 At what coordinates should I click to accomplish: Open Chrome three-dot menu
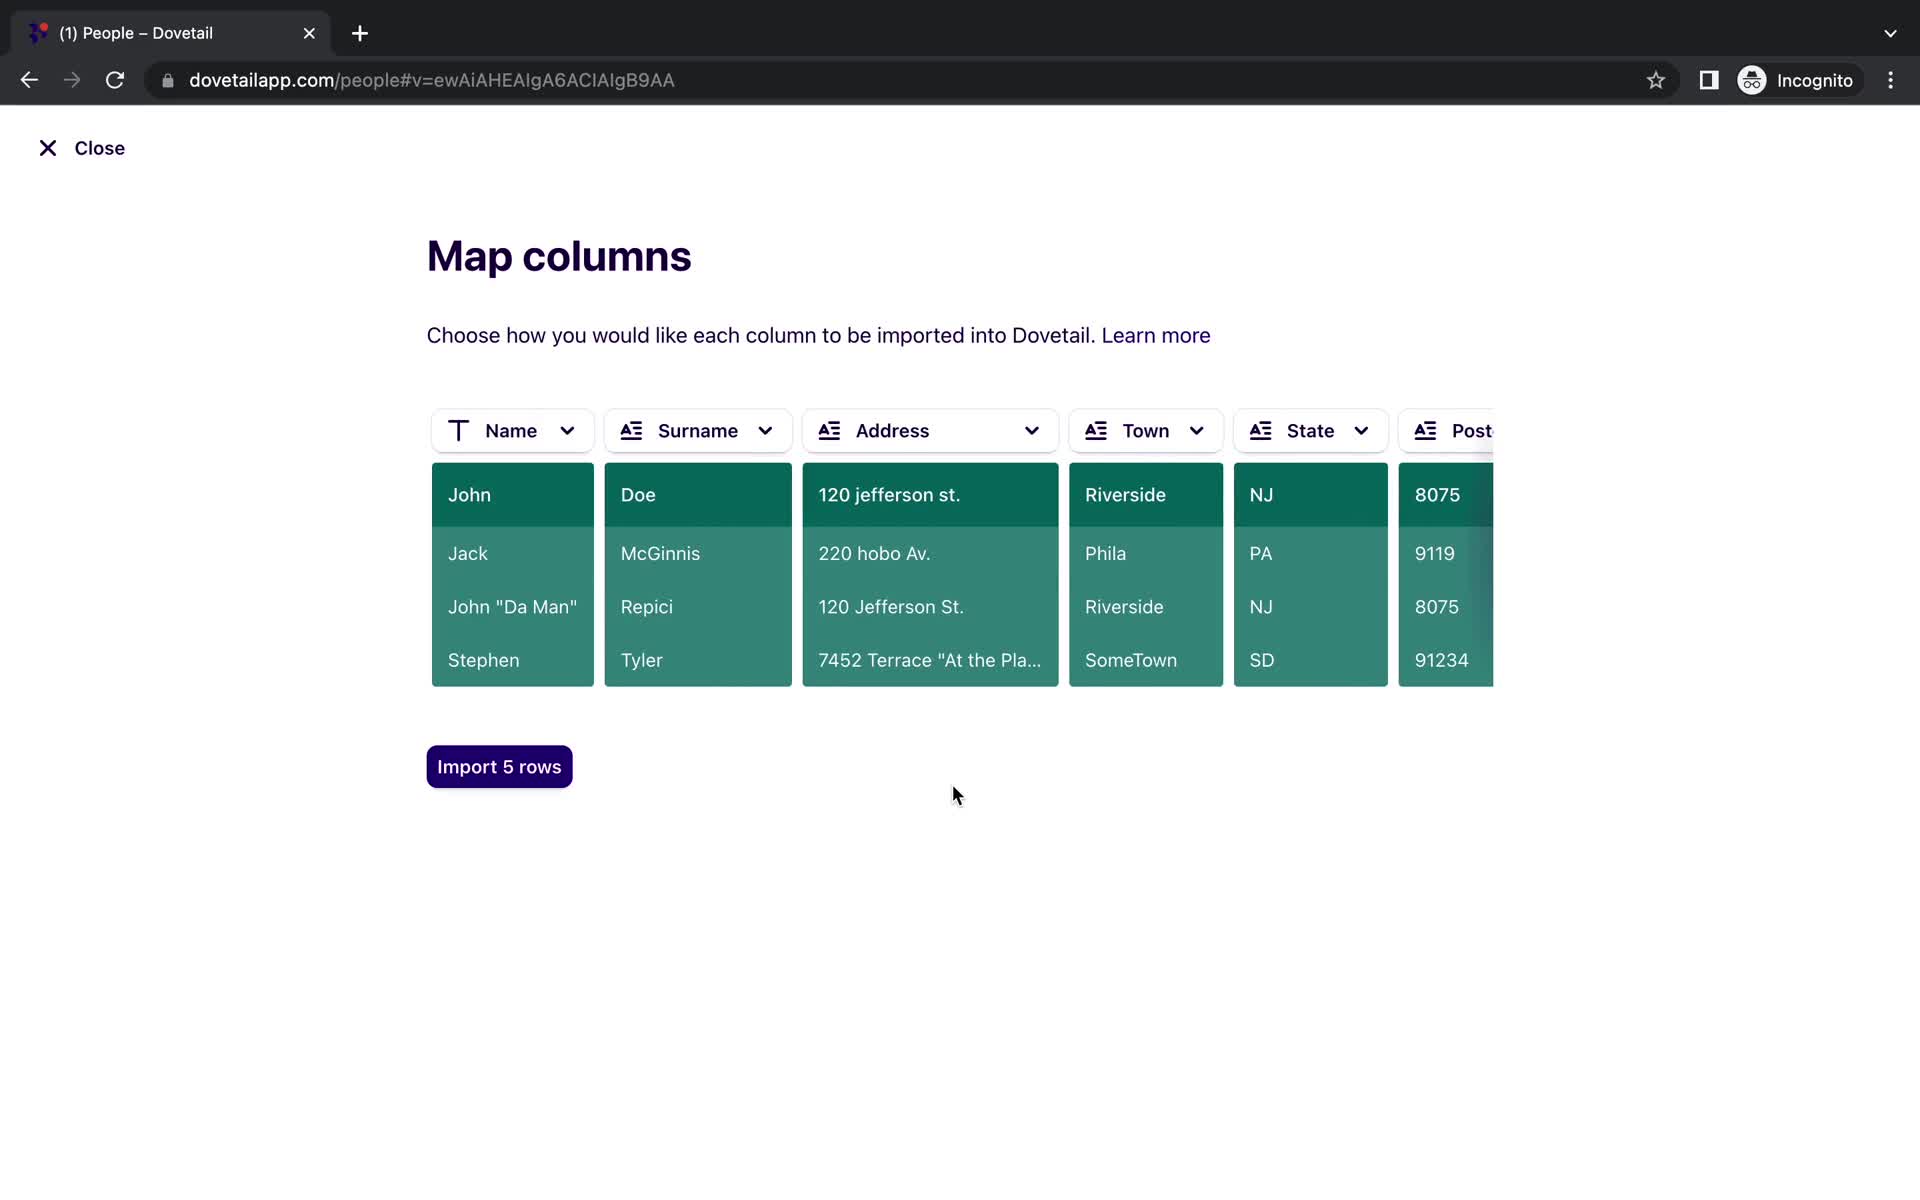1890,80
